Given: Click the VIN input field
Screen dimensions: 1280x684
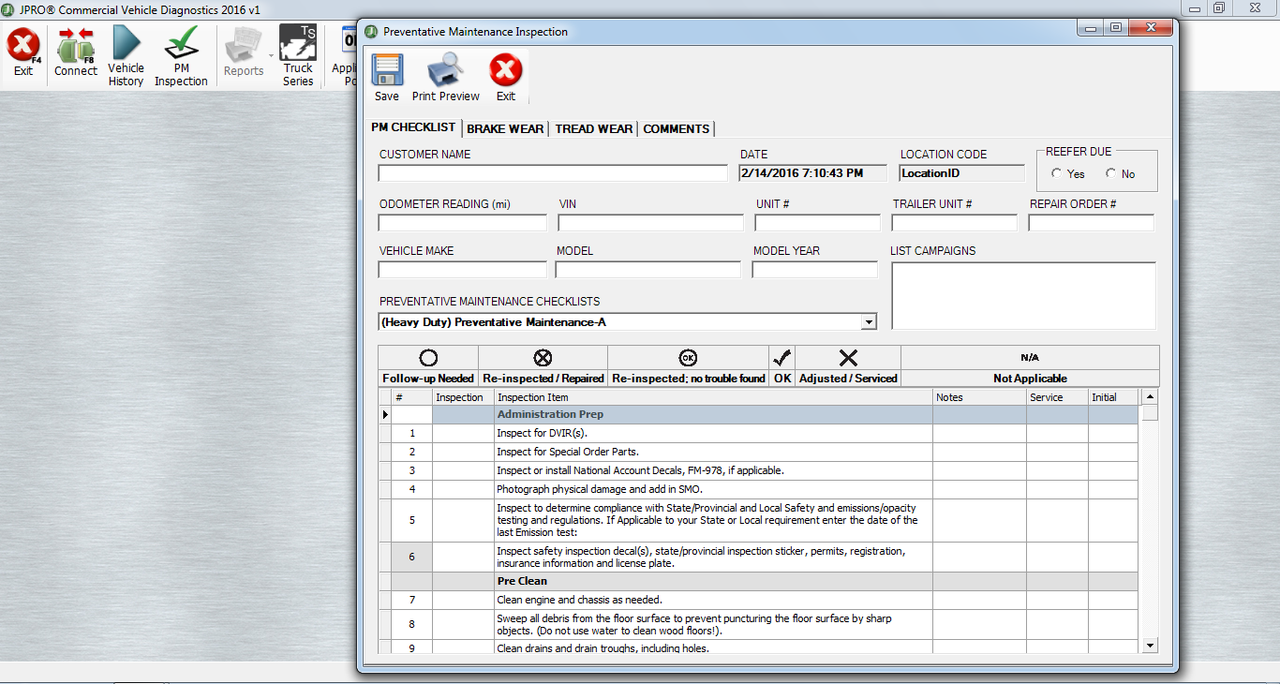Looking at the screenshot, I should [x=649, y=222].
